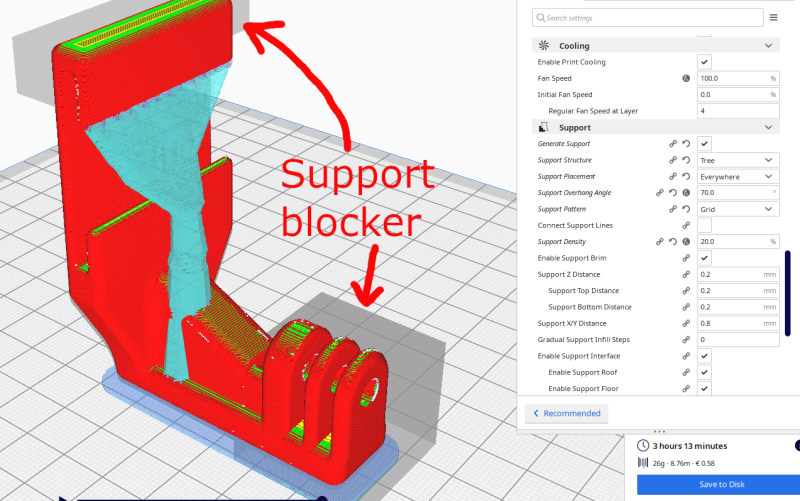Reset the Support Structure setting
Viewport: 800px width, 501px height.
pyautogui.click(x=686, y=160)
